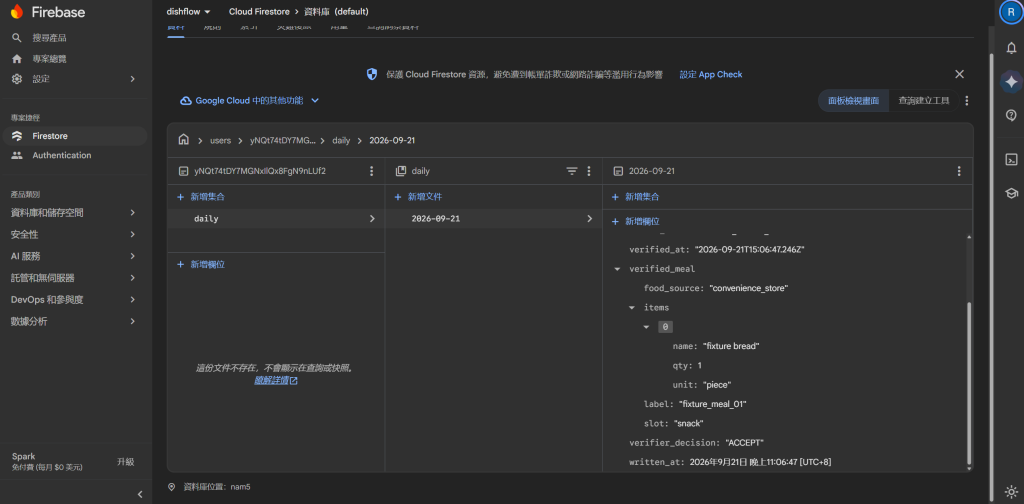
Task: Click the fields panel vertical scrollbar
Action: 968,383
